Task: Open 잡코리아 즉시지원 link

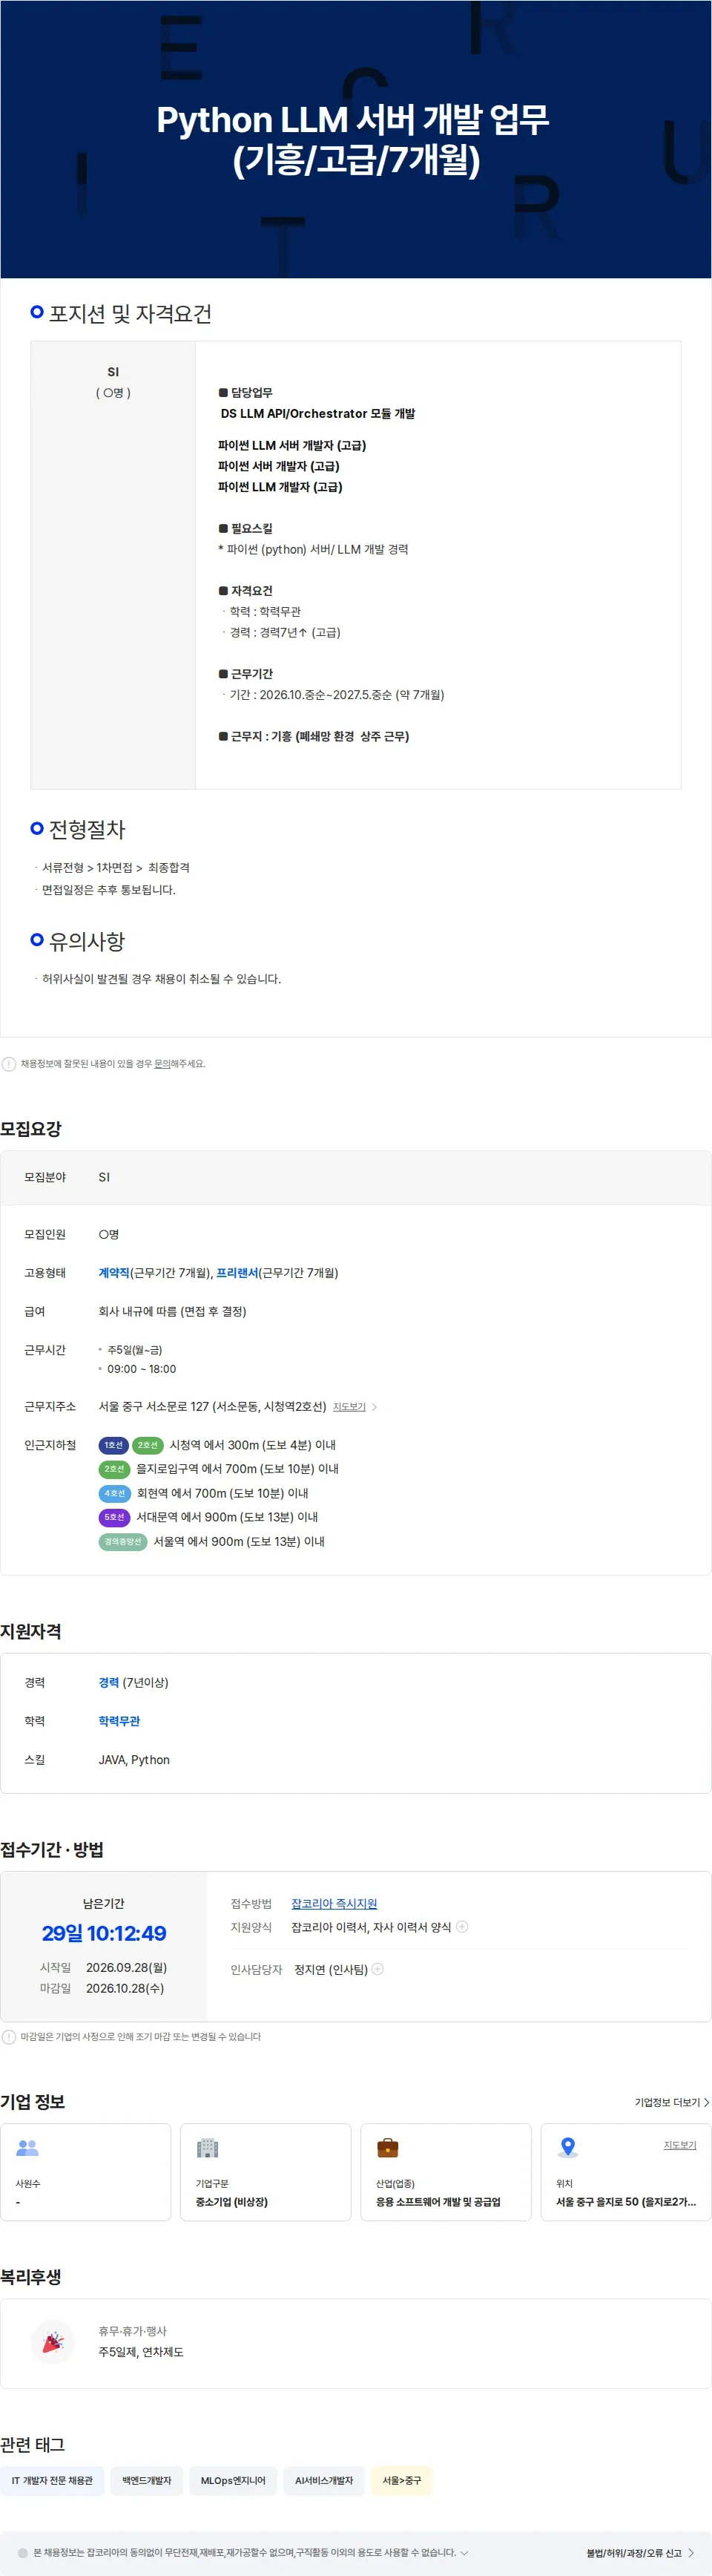Action: [x=334, y=1904]
